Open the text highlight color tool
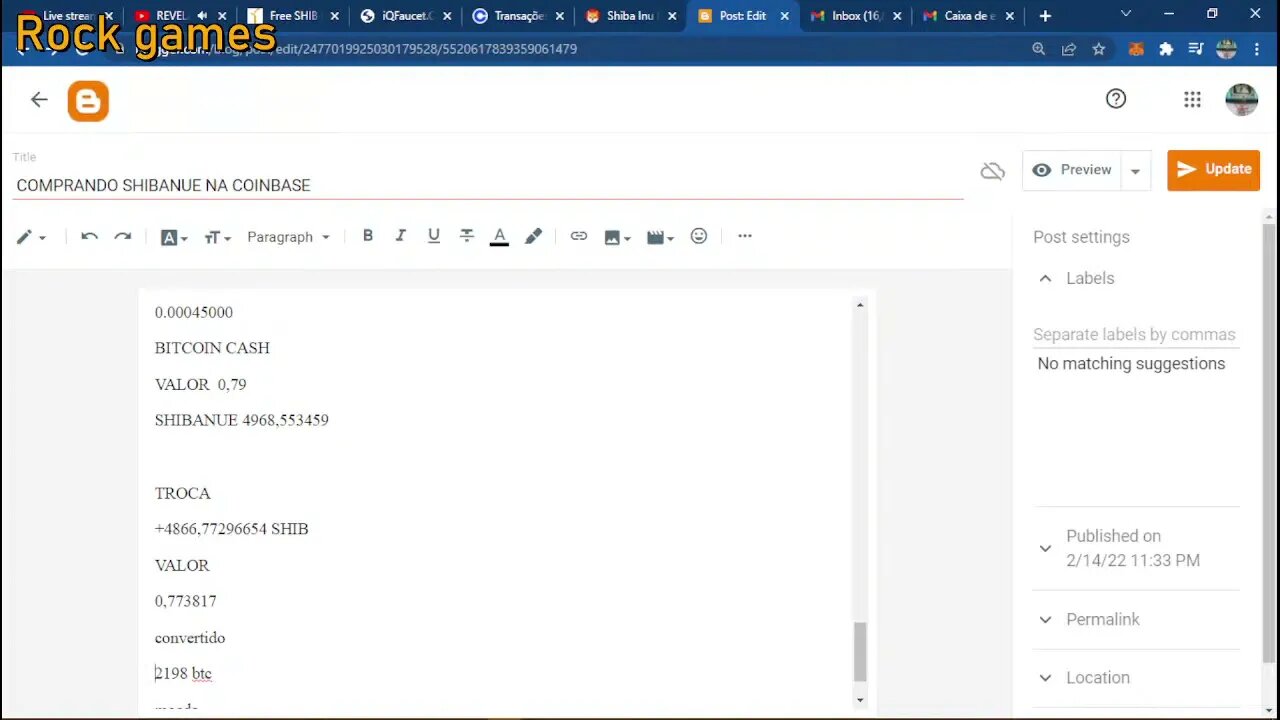Screen dimensions: 1280x720 click(x=533, y=236)
